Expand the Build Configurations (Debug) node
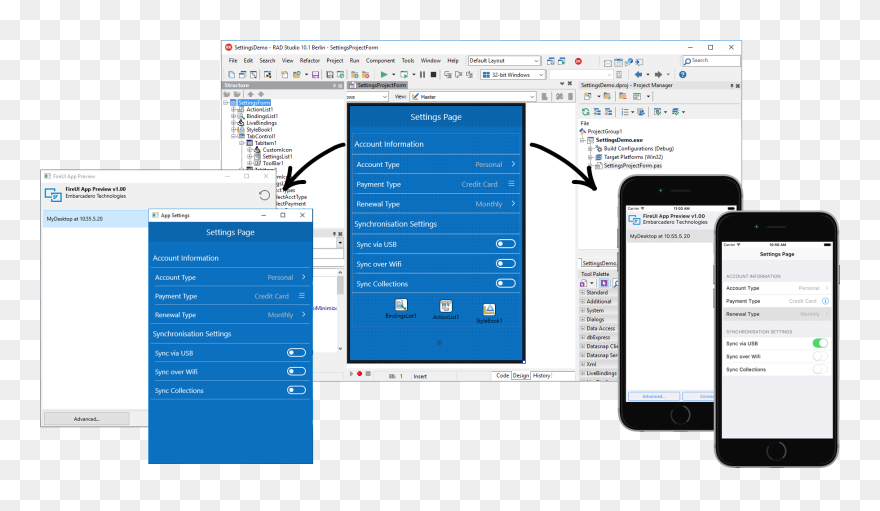 (591, 149)
